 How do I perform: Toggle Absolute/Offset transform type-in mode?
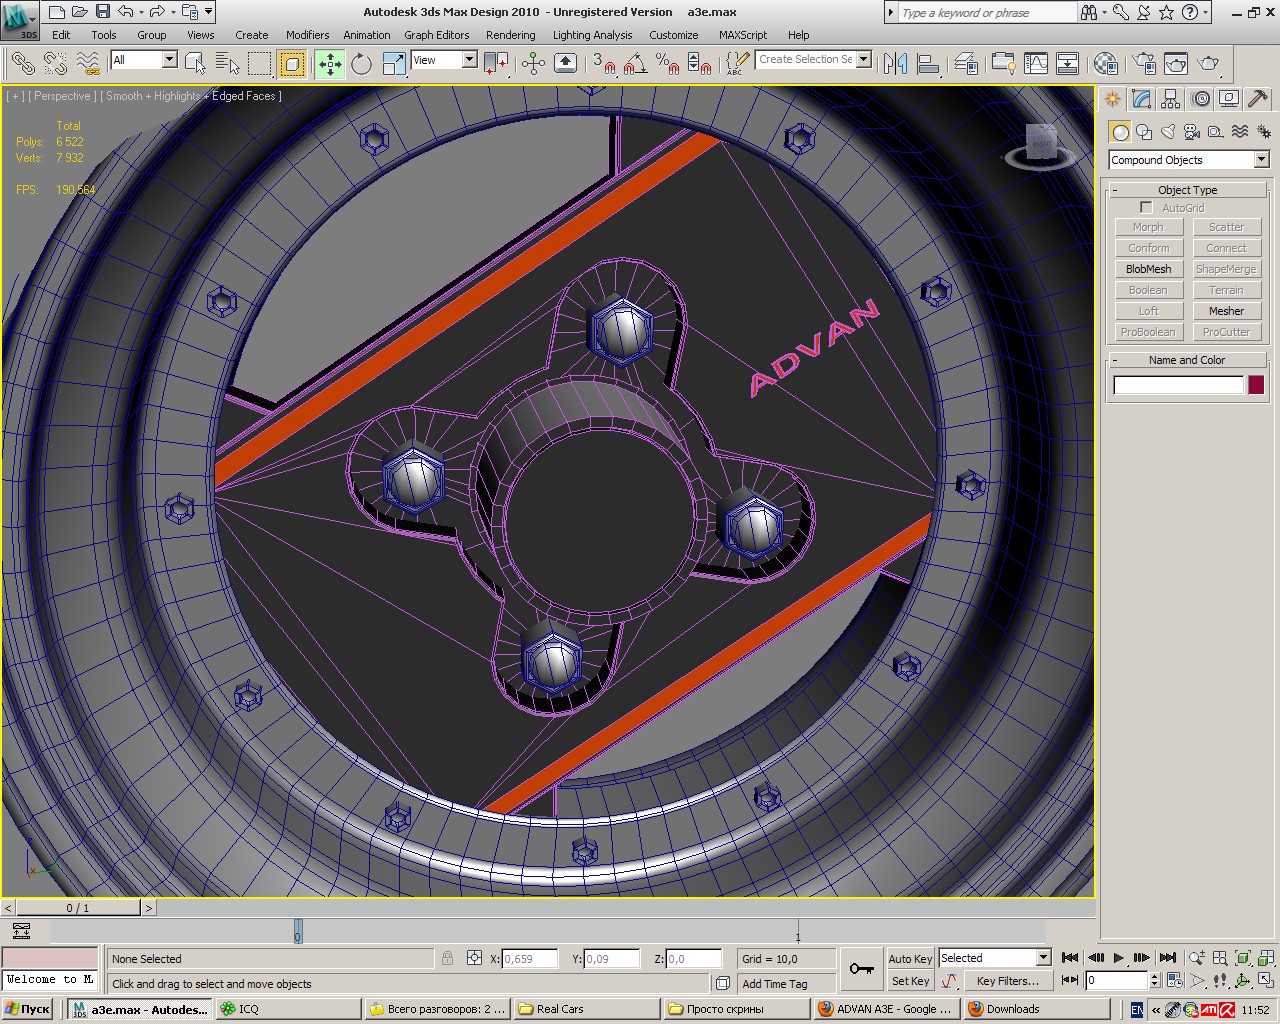point(474,958)
